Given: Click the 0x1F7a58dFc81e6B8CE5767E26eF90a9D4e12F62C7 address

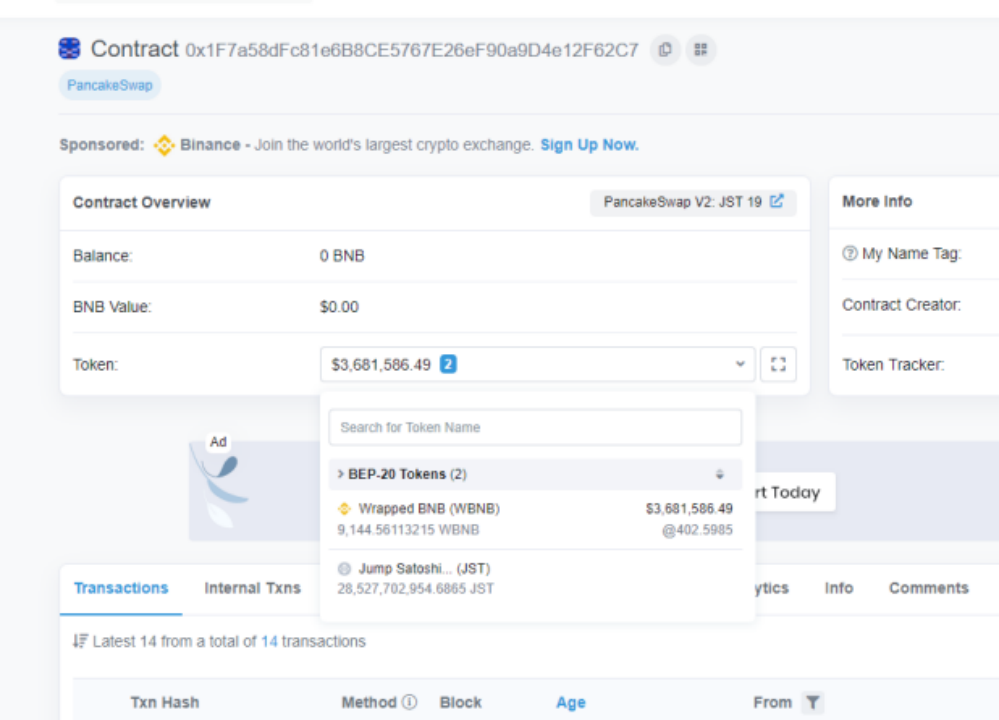Looking at the screenshot, I should 412,50.
